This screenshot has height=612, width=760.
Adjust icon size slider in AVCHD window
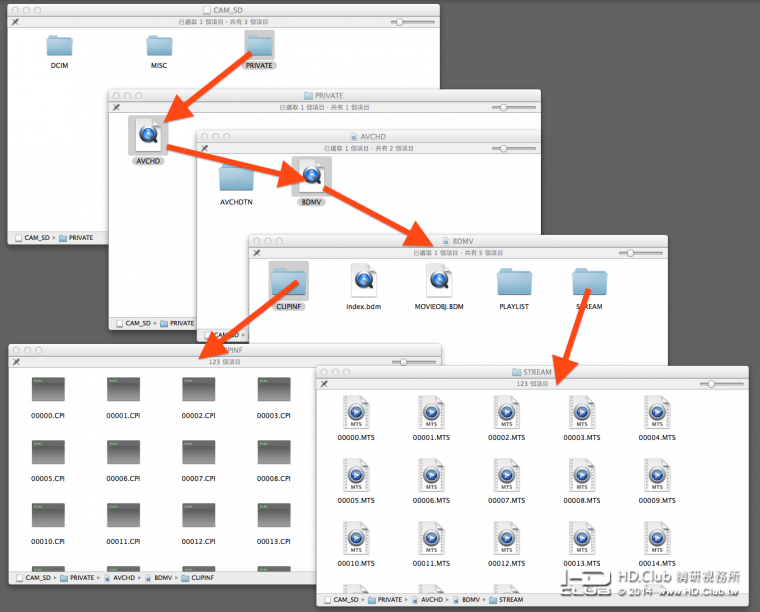(514, 148)
